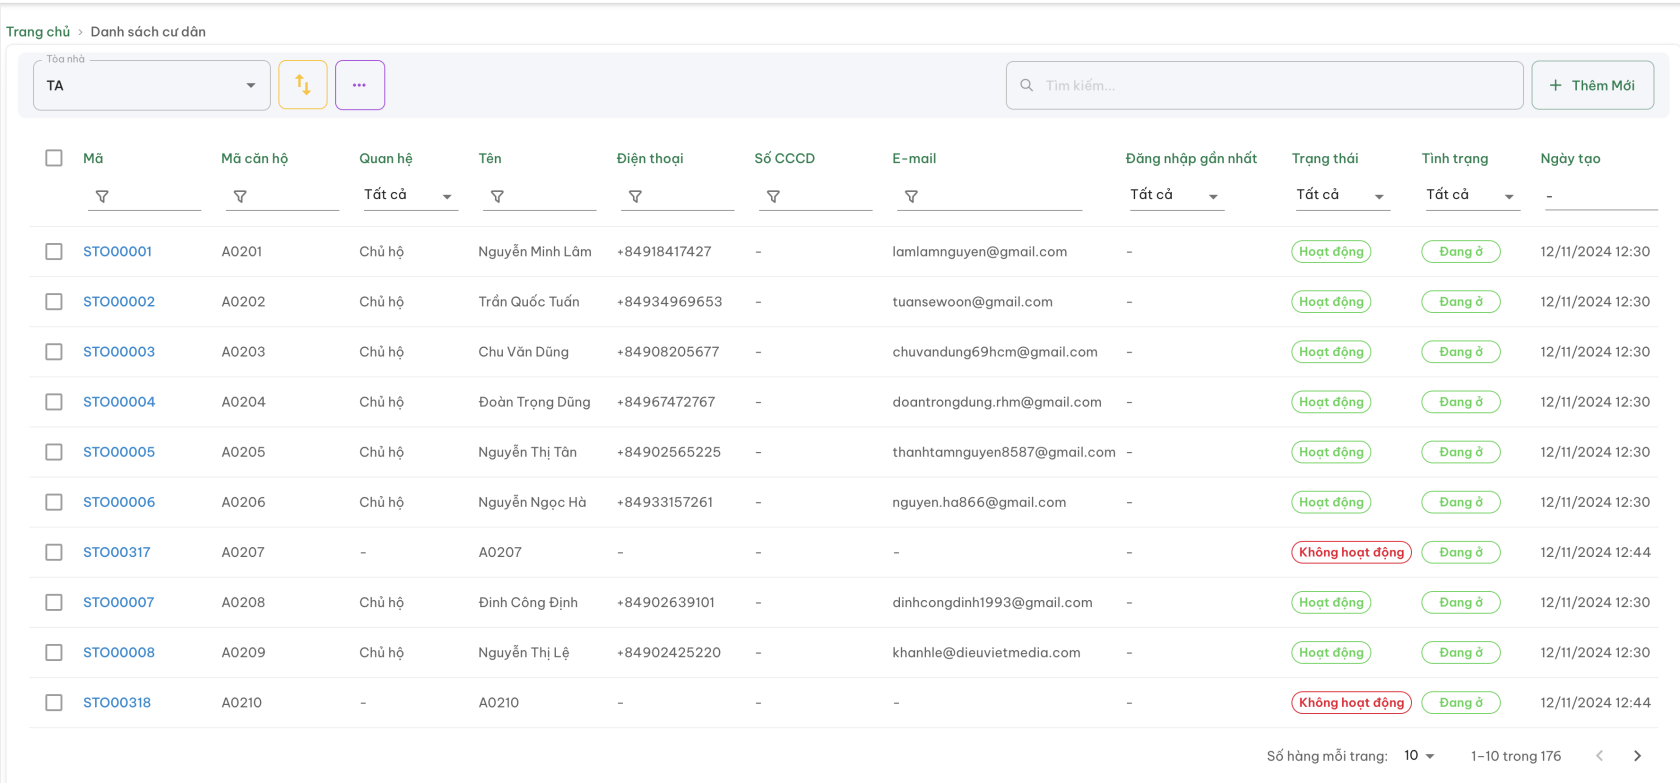Viewport: 1680px width, 783px height.
Task: Click Danh sách cư dân breadcrumb text
Action: (148, 32)
